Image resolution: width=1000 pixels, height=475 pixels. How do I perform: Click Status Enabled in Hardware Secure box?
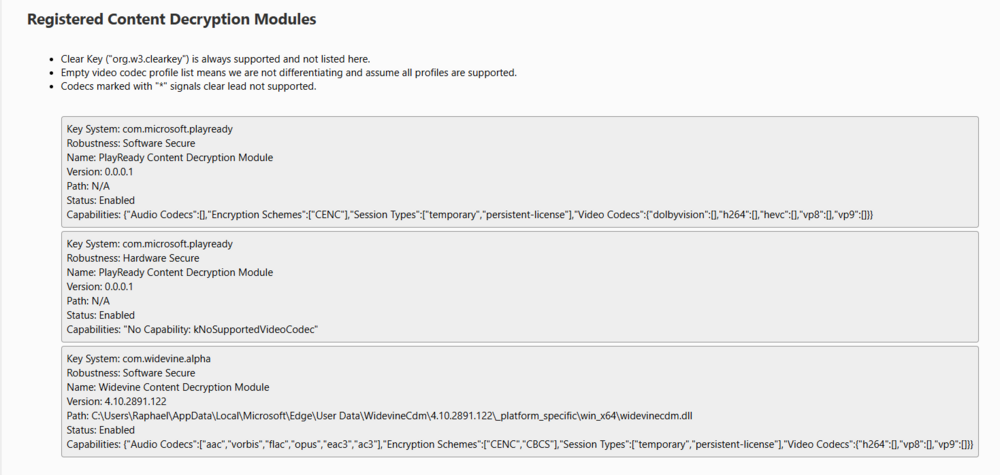(x=100, y=315)
